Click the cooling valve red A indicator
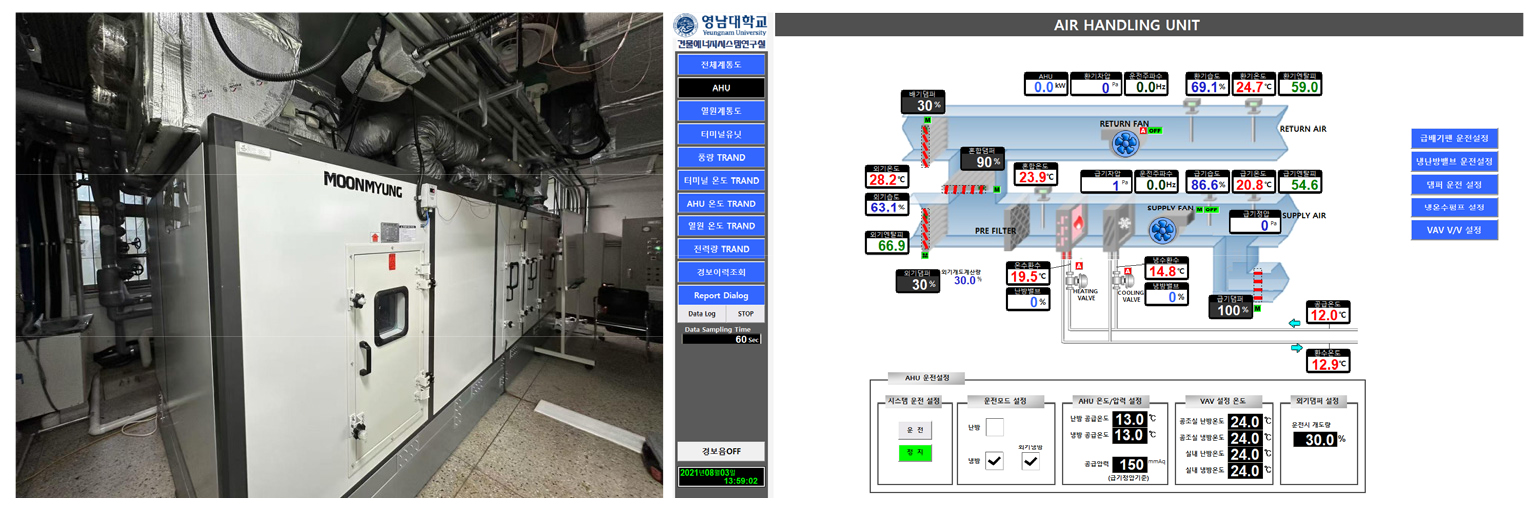1539x514 pixels. click(x=1126, y=271)
